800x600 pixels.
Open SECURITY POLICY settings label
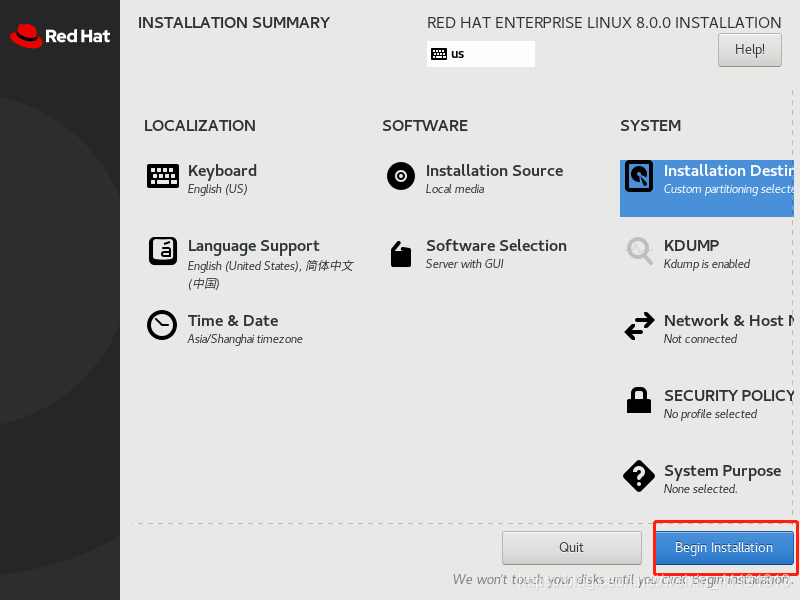(x=729, y=395)
